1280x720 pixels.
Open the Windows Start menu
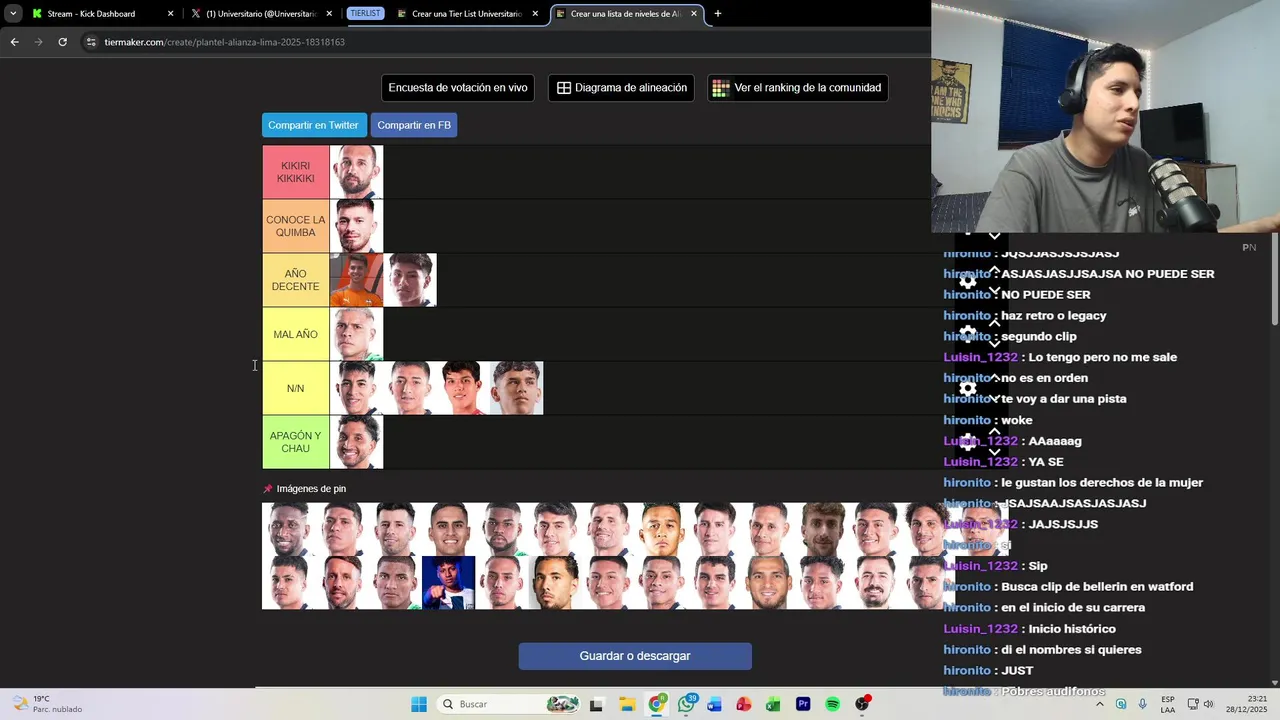pyautogui.click(x=419, y=704)
